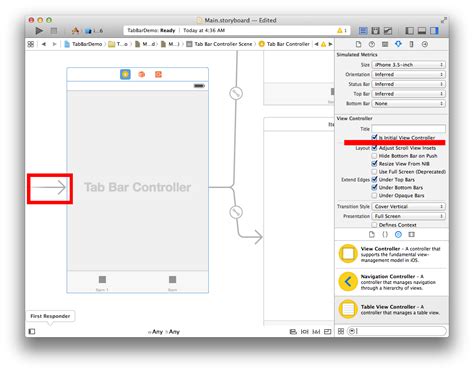This screenshot has width=474, height=372.
Task: Show the File Template library
Action: click(x=372, y=234)
